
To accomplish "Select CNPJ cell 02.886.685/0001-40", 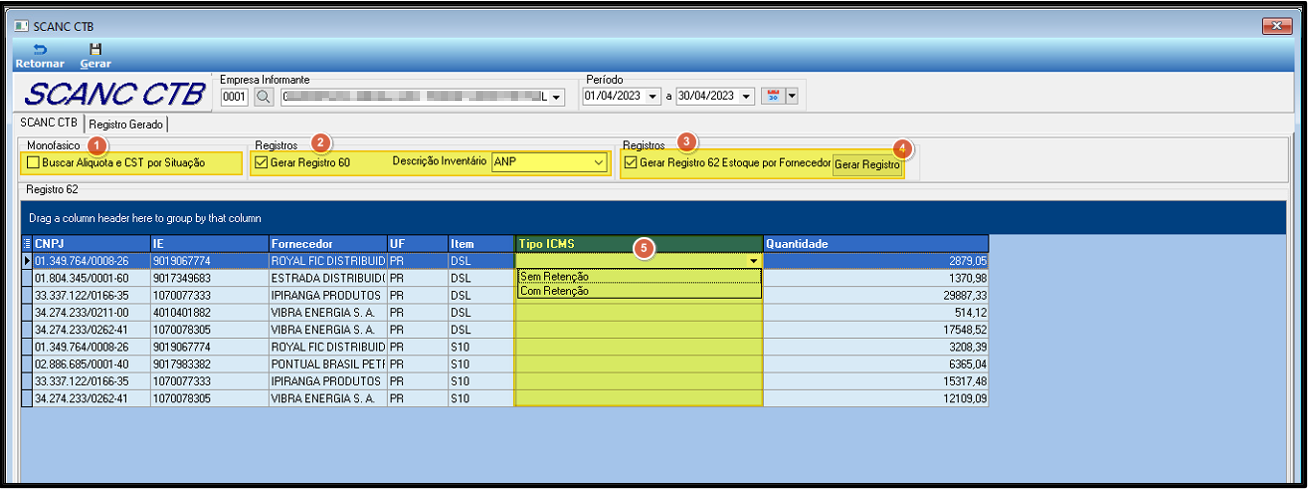I will (x=91, y=363).
